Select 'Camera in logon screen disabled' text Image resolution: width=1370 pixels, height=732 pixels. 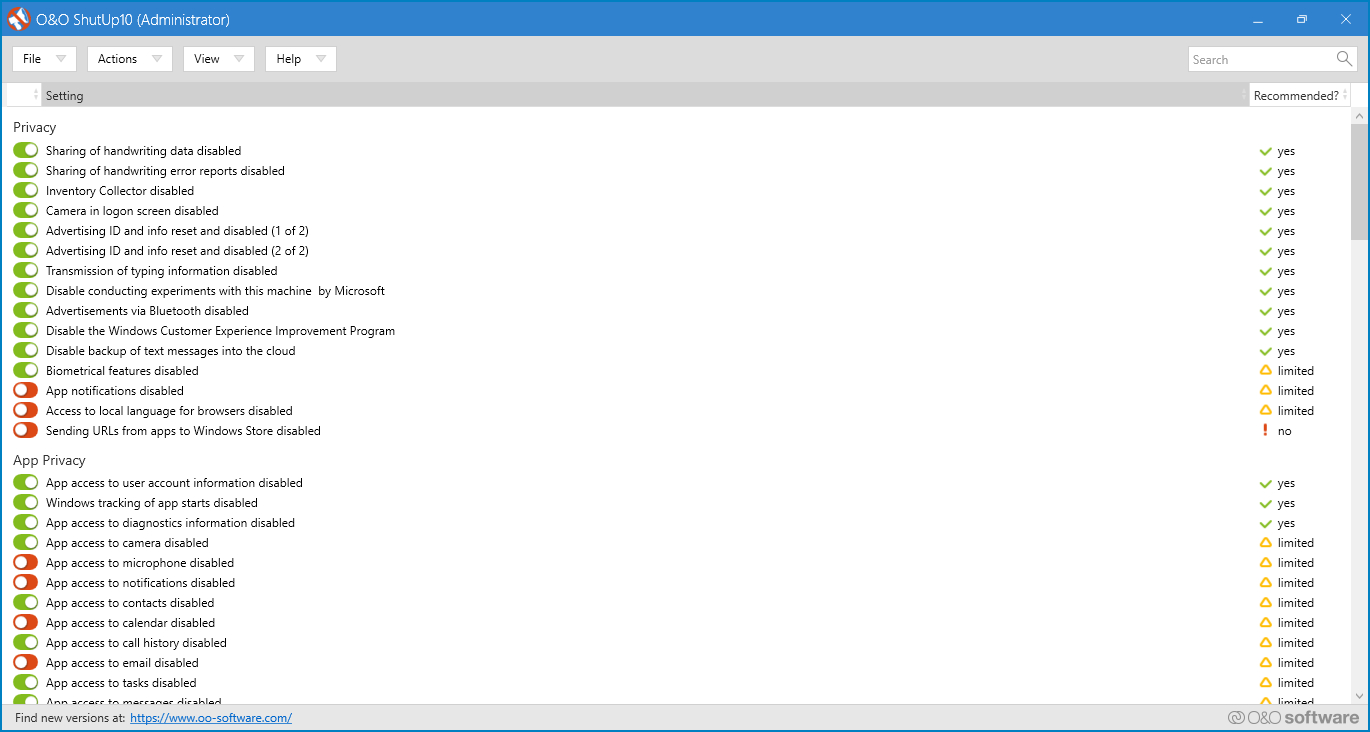click(x=132, y=211)
